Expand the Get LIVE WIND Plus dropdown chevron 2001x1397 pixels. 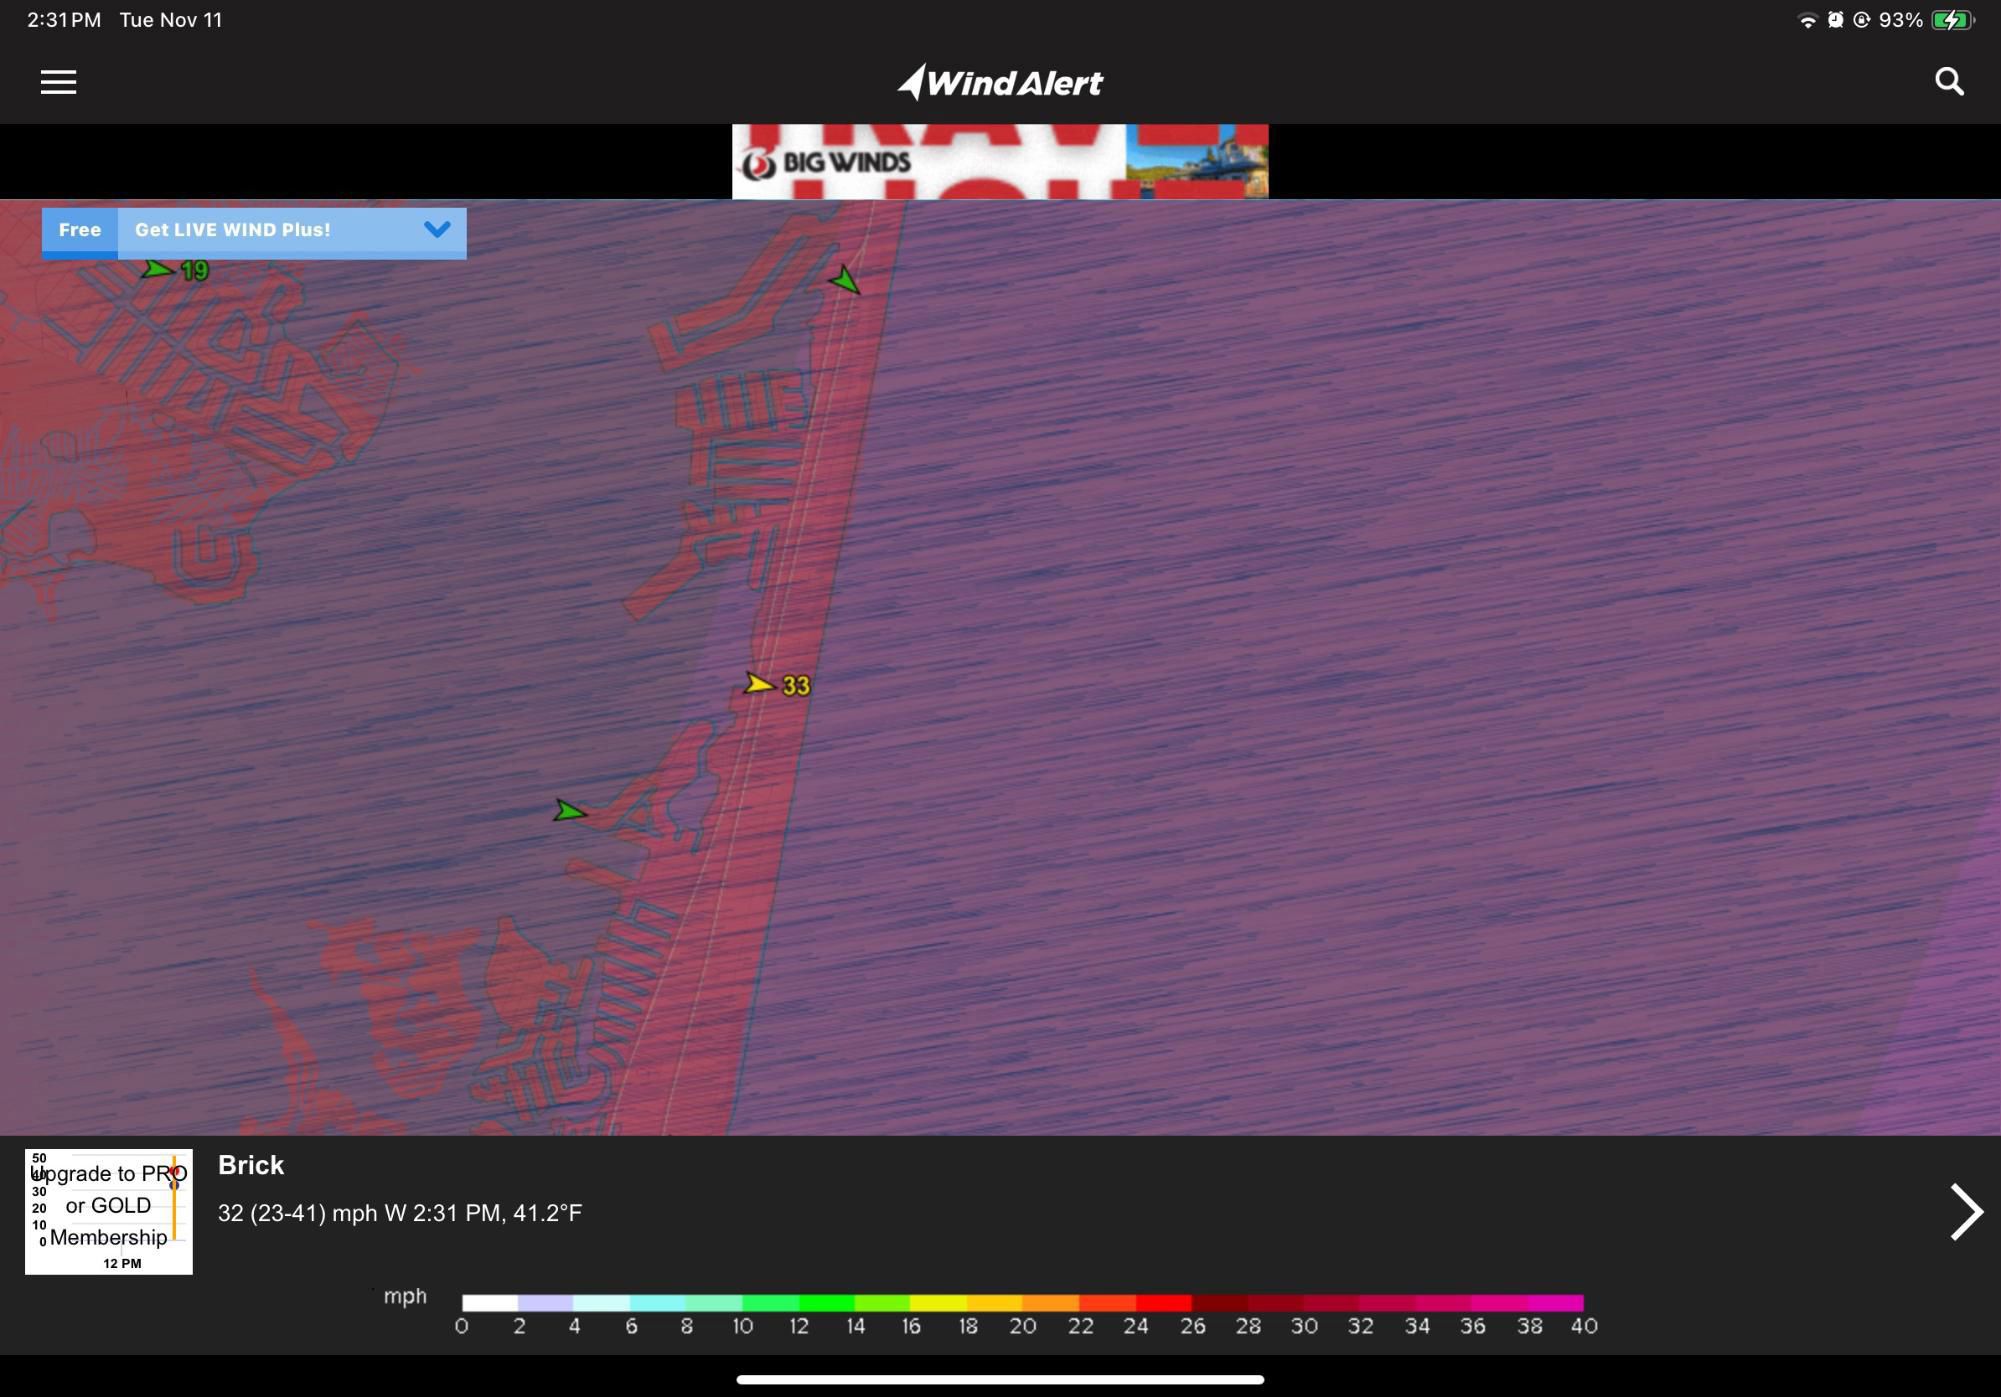click(437, 230)
